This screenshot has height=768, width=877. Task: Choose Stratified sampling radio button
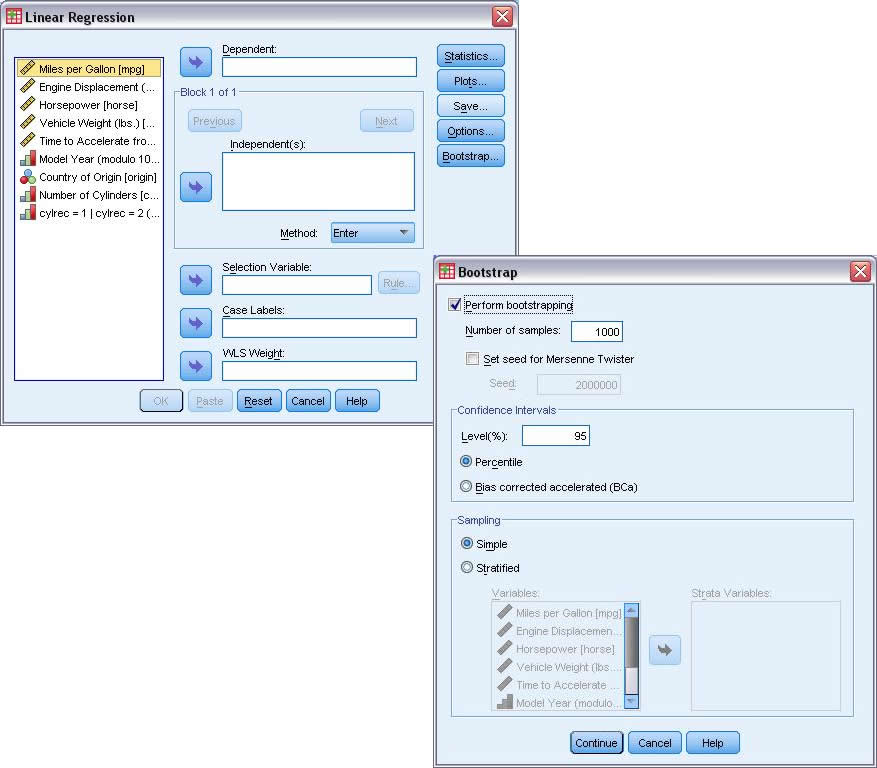click(x=466, y=567)
